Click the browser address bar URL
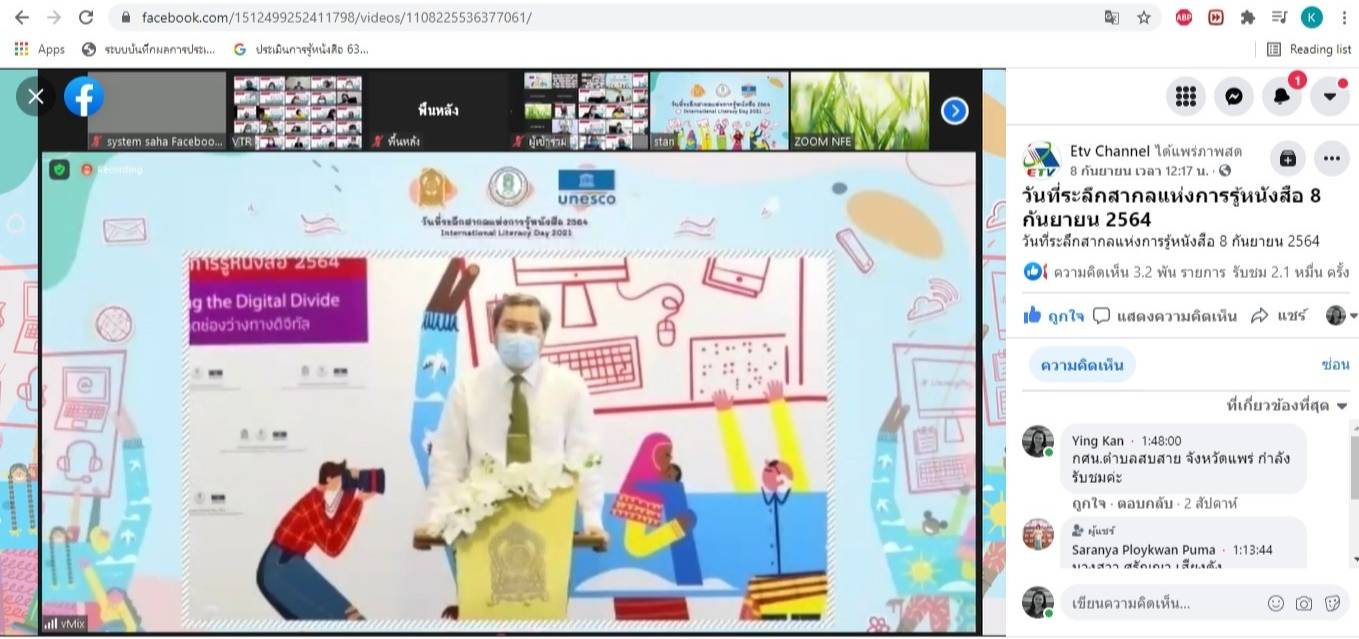Image resolution: width=1359 pixels, height=639 pixels. [336, 17]
